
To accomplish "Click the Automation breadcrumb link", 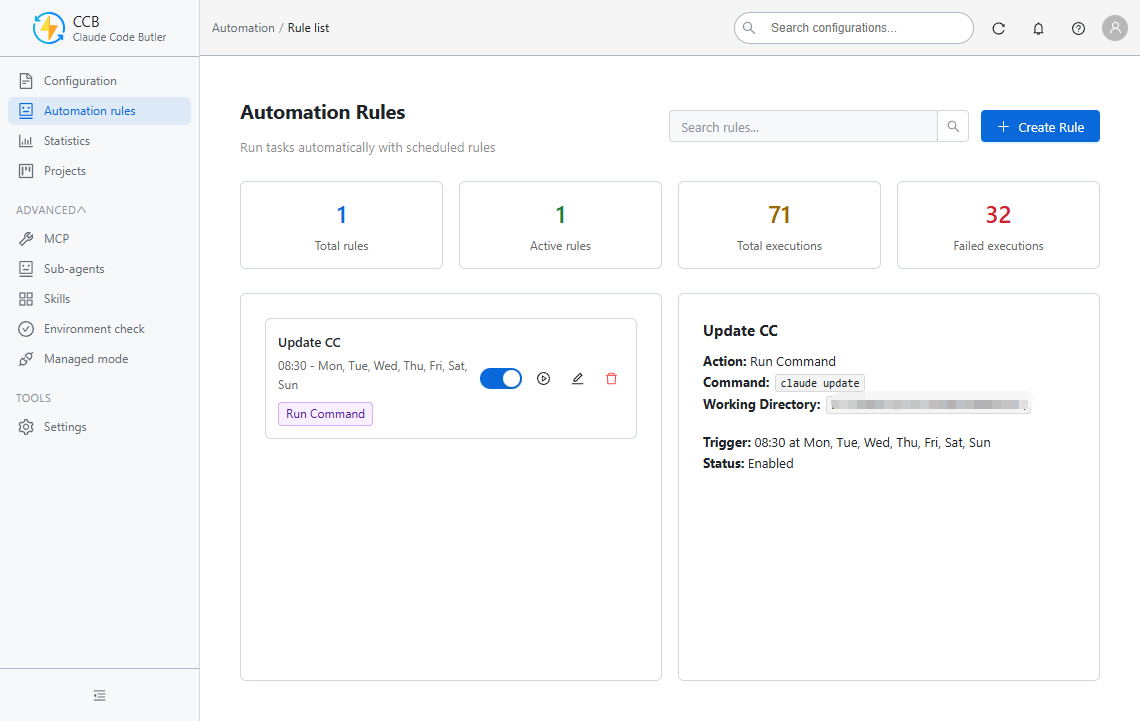I will coord(243,28).
